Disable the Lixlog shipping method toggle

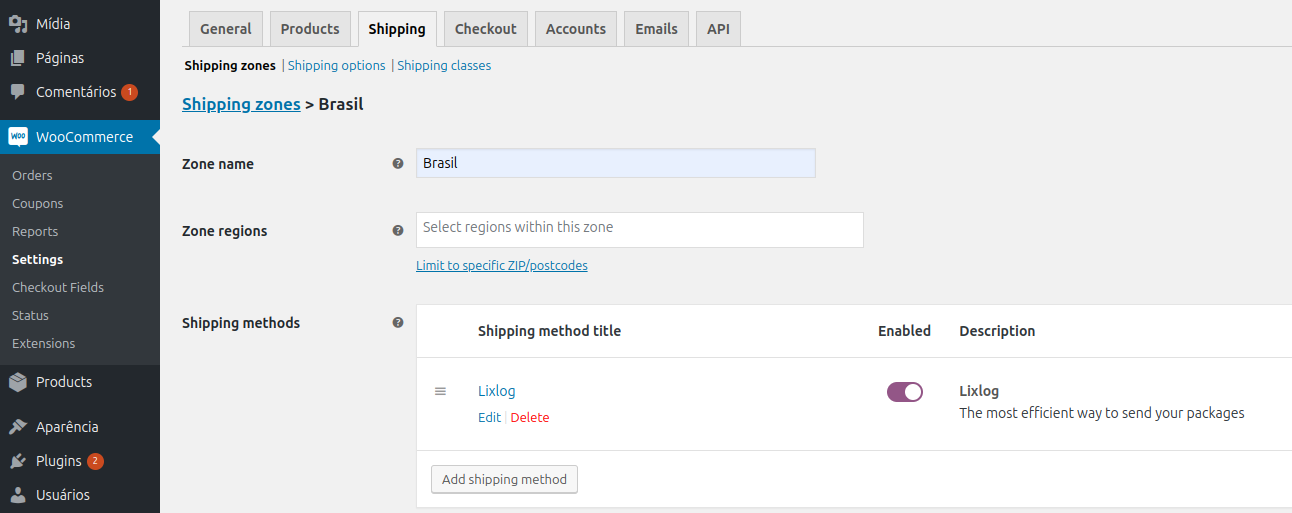tap(904, 392)
